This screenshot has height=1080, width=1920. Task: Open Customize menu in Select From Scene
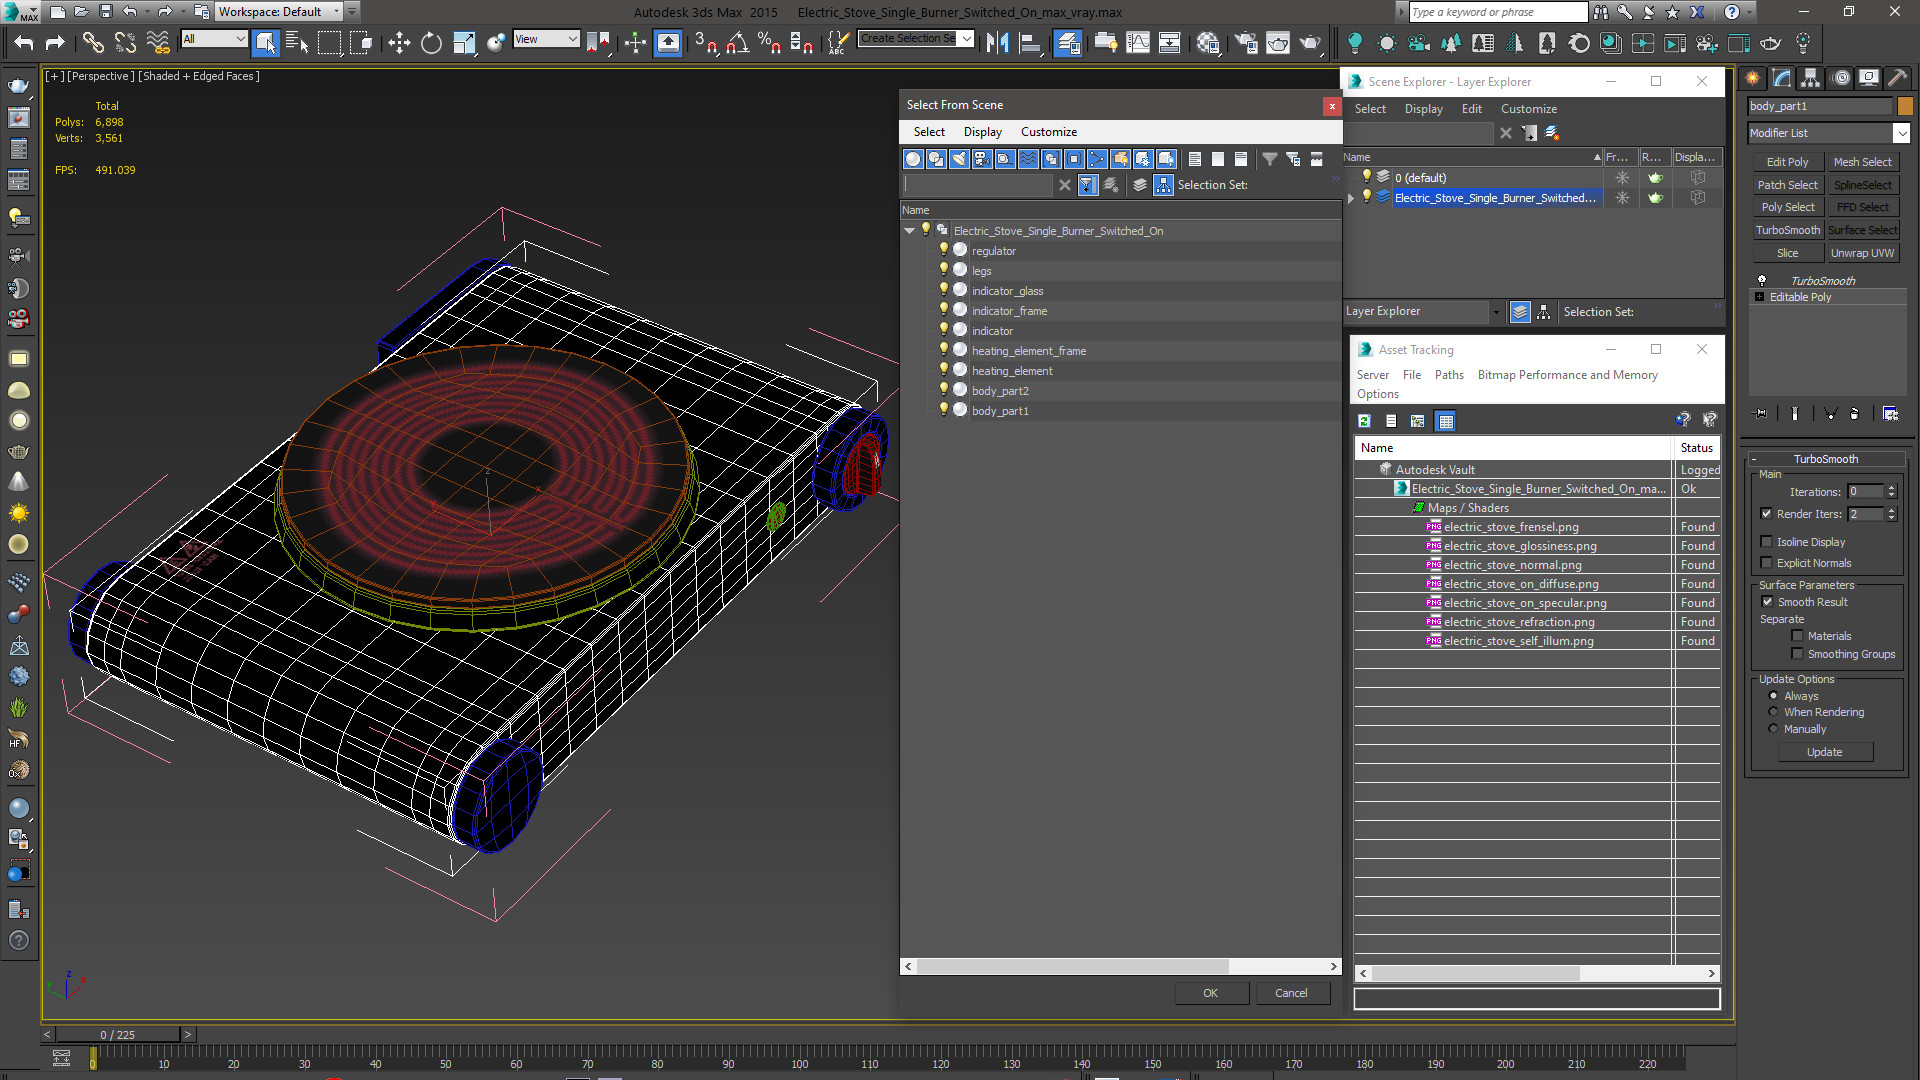click(1048, 132)
